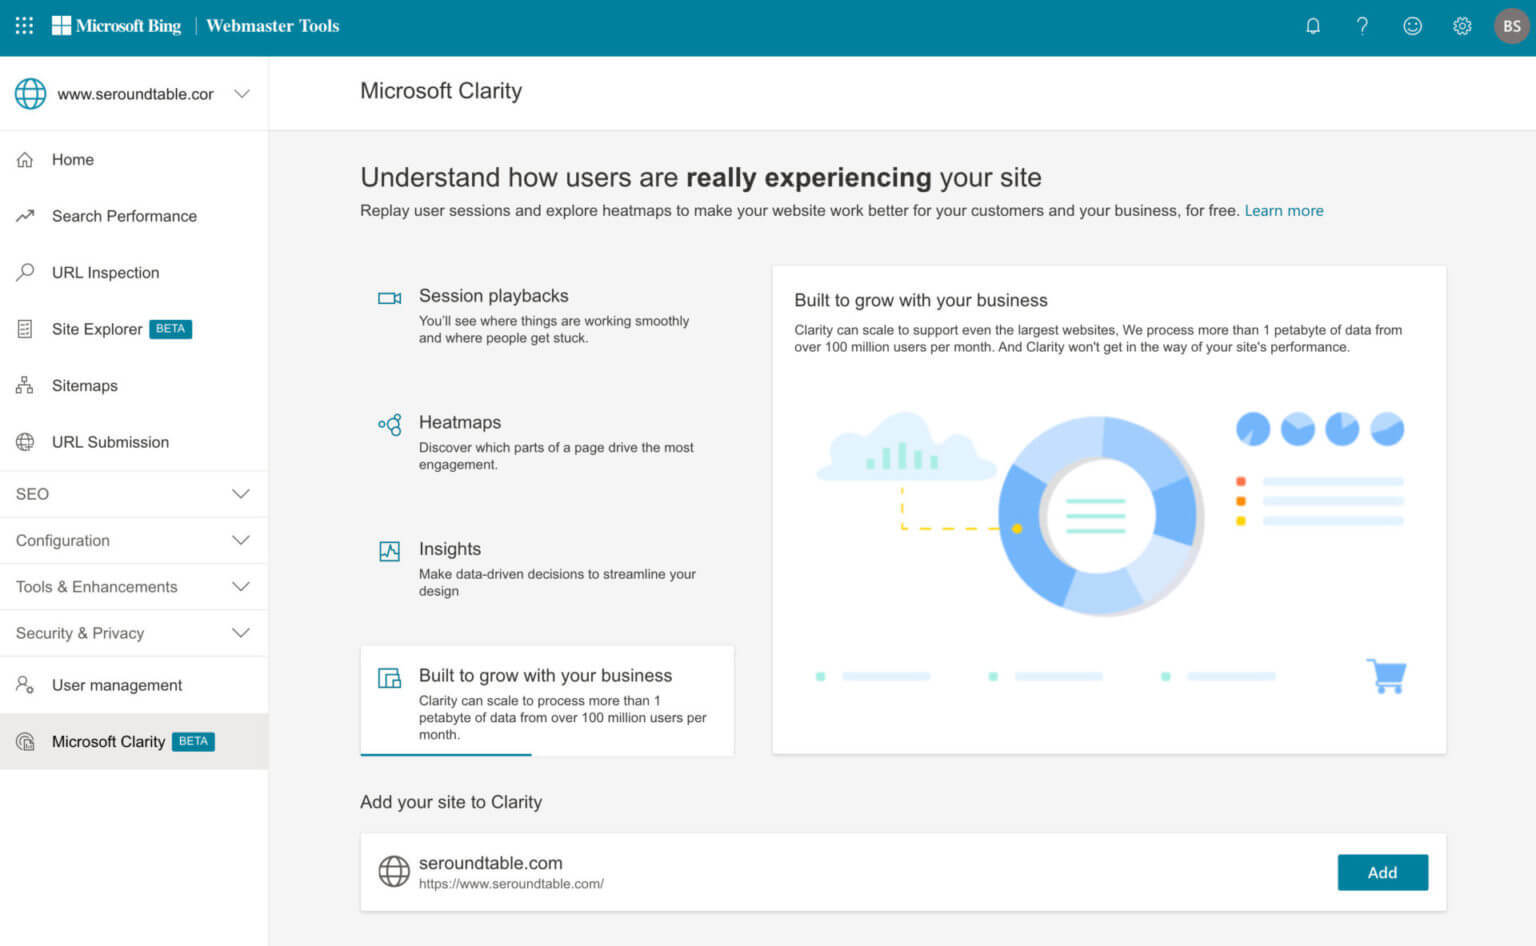Expand the Tools & Enhancements section

[134, 587]
